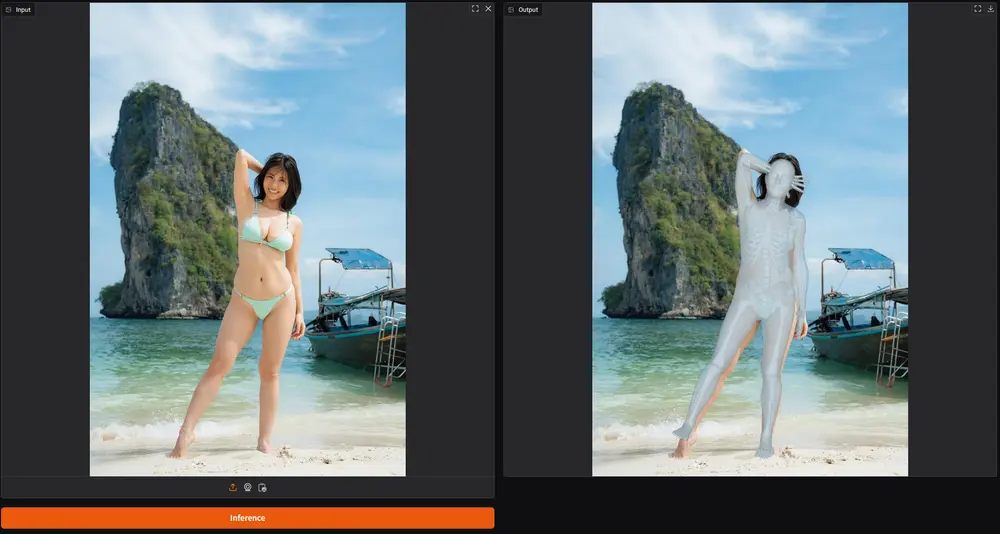This screenshot has height=534, width=1000.
Task: Click the rock island in Input image
Action: (169, 204)
